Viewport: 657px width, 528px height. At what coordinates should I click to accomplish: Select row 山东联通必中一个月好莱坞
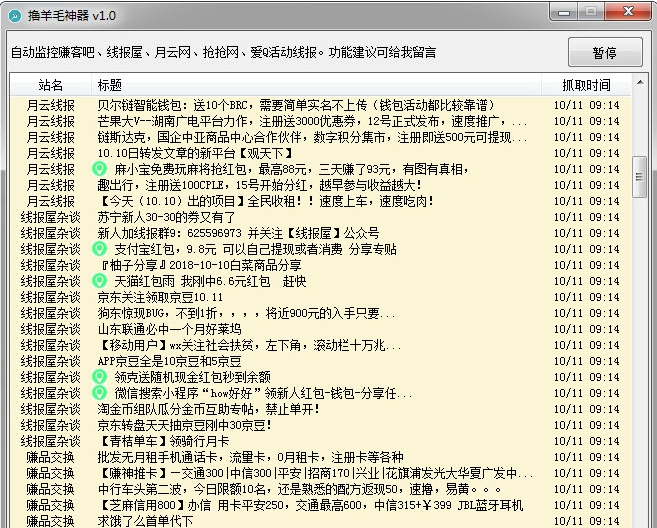[321, 329]
